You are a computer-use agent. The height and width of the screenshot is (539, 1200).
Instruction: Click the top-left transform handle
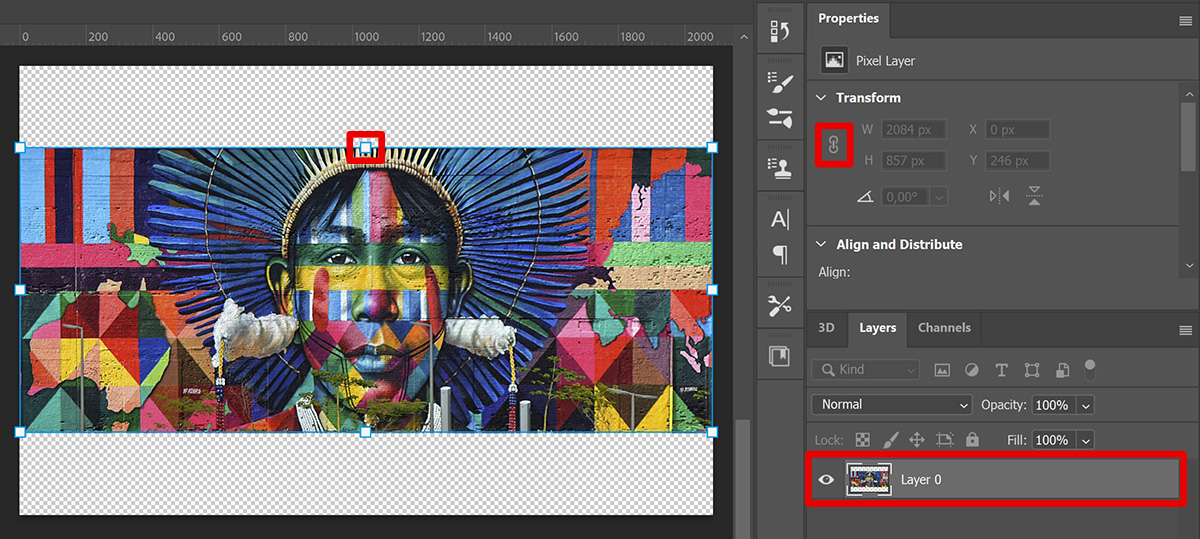20,147
